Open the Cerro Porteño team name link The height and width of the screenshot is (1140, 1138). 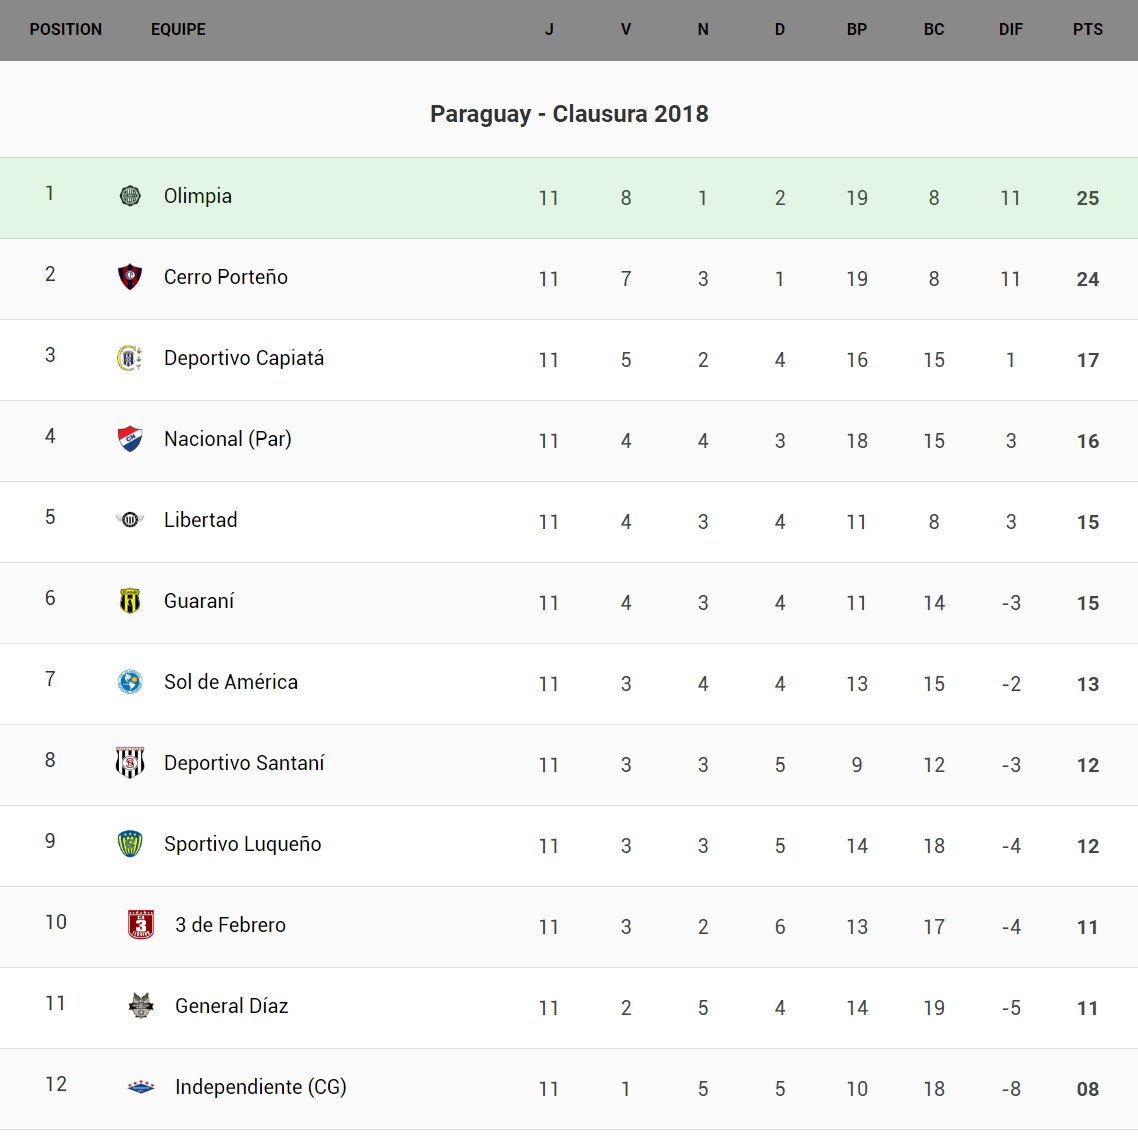[226, 277]
